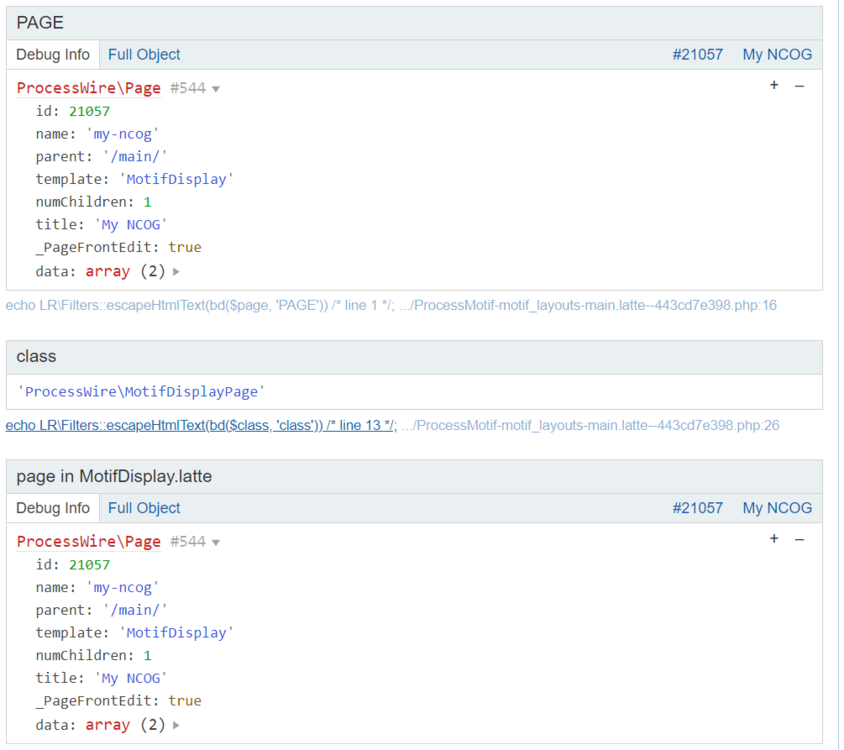
Task: Click the − icon in MotifDisplay.latte dump panel
Action: [x=797, y=539]
